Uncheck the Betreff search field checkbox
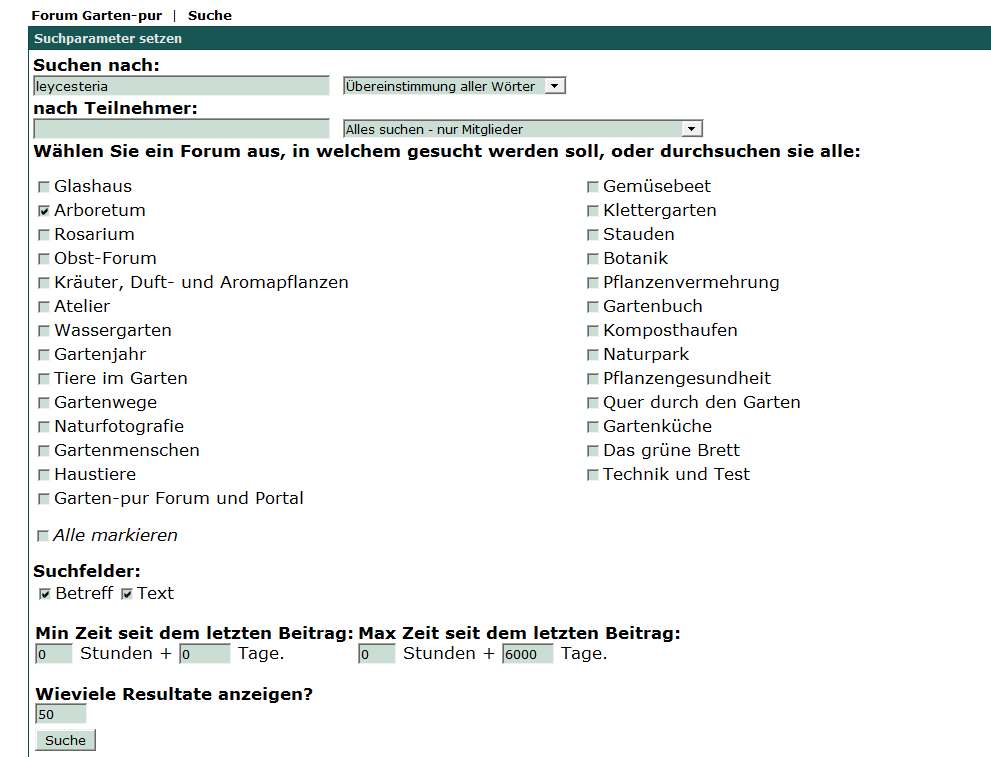The height and width of the screenshot is (757, 991). pos(45,594)
